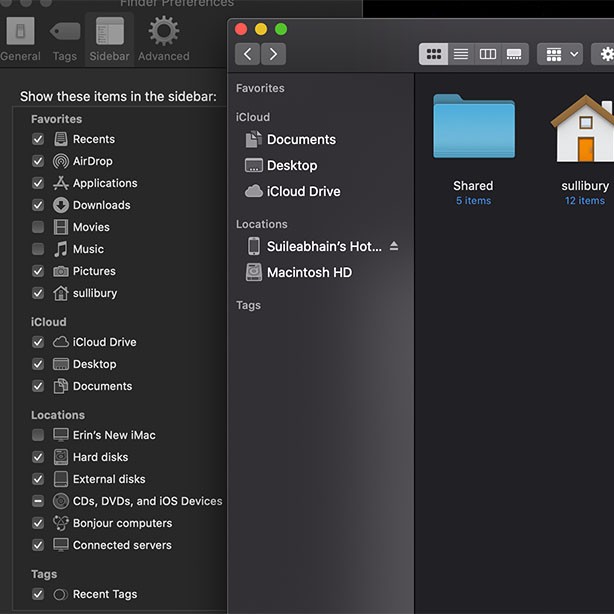Switch to gallery view in Finder toolbar
This screenshot has height=614, width=614.
point(514,54)
